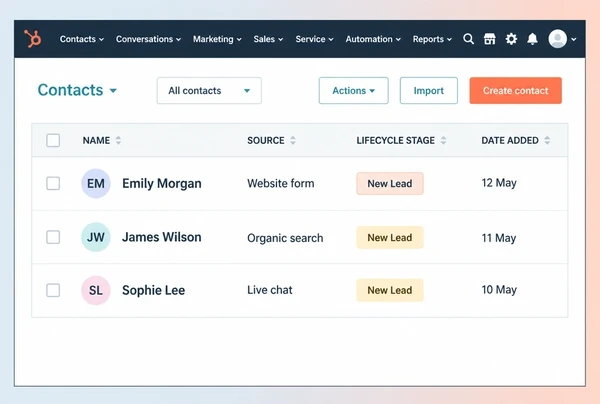This screenshot has height=404, width=600.
Task: Select the James Wilson row checkbox
Action: (53, 237)
